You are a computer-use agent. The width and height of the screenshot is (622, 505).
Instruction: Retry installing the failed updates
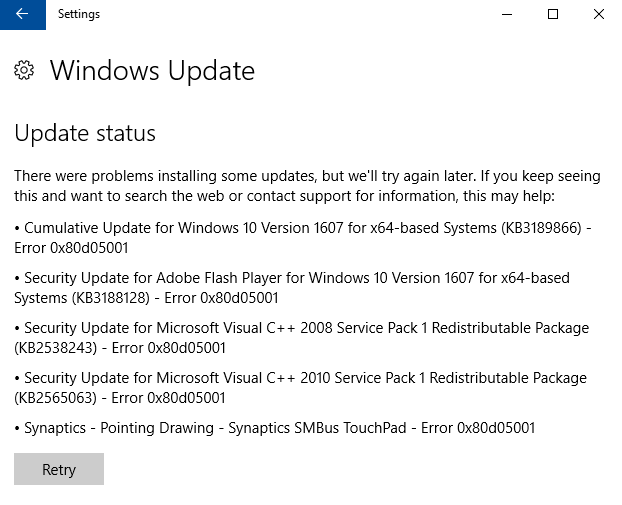pyautogui.click(x=59, y=469)
